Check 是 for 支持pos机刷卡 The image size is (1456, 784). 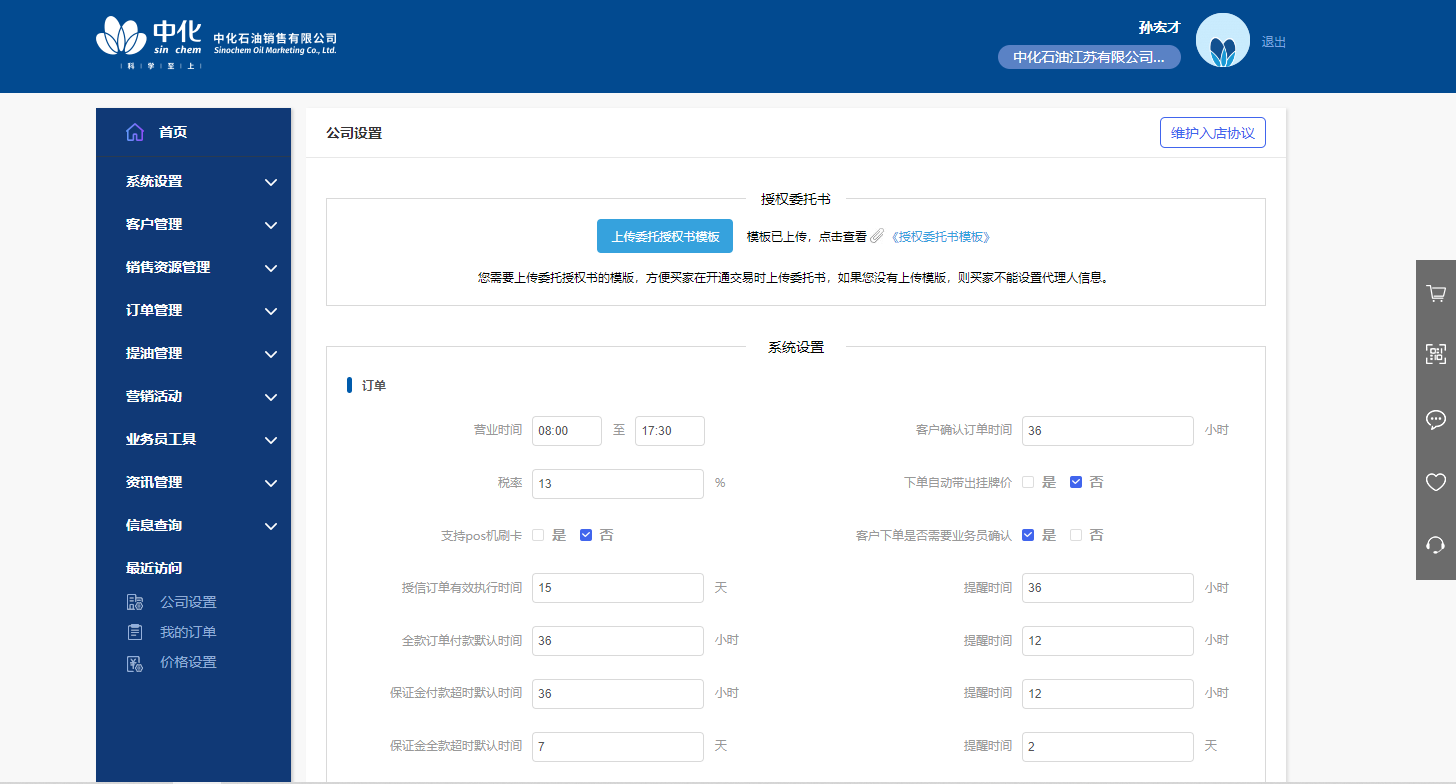point(538,535)
